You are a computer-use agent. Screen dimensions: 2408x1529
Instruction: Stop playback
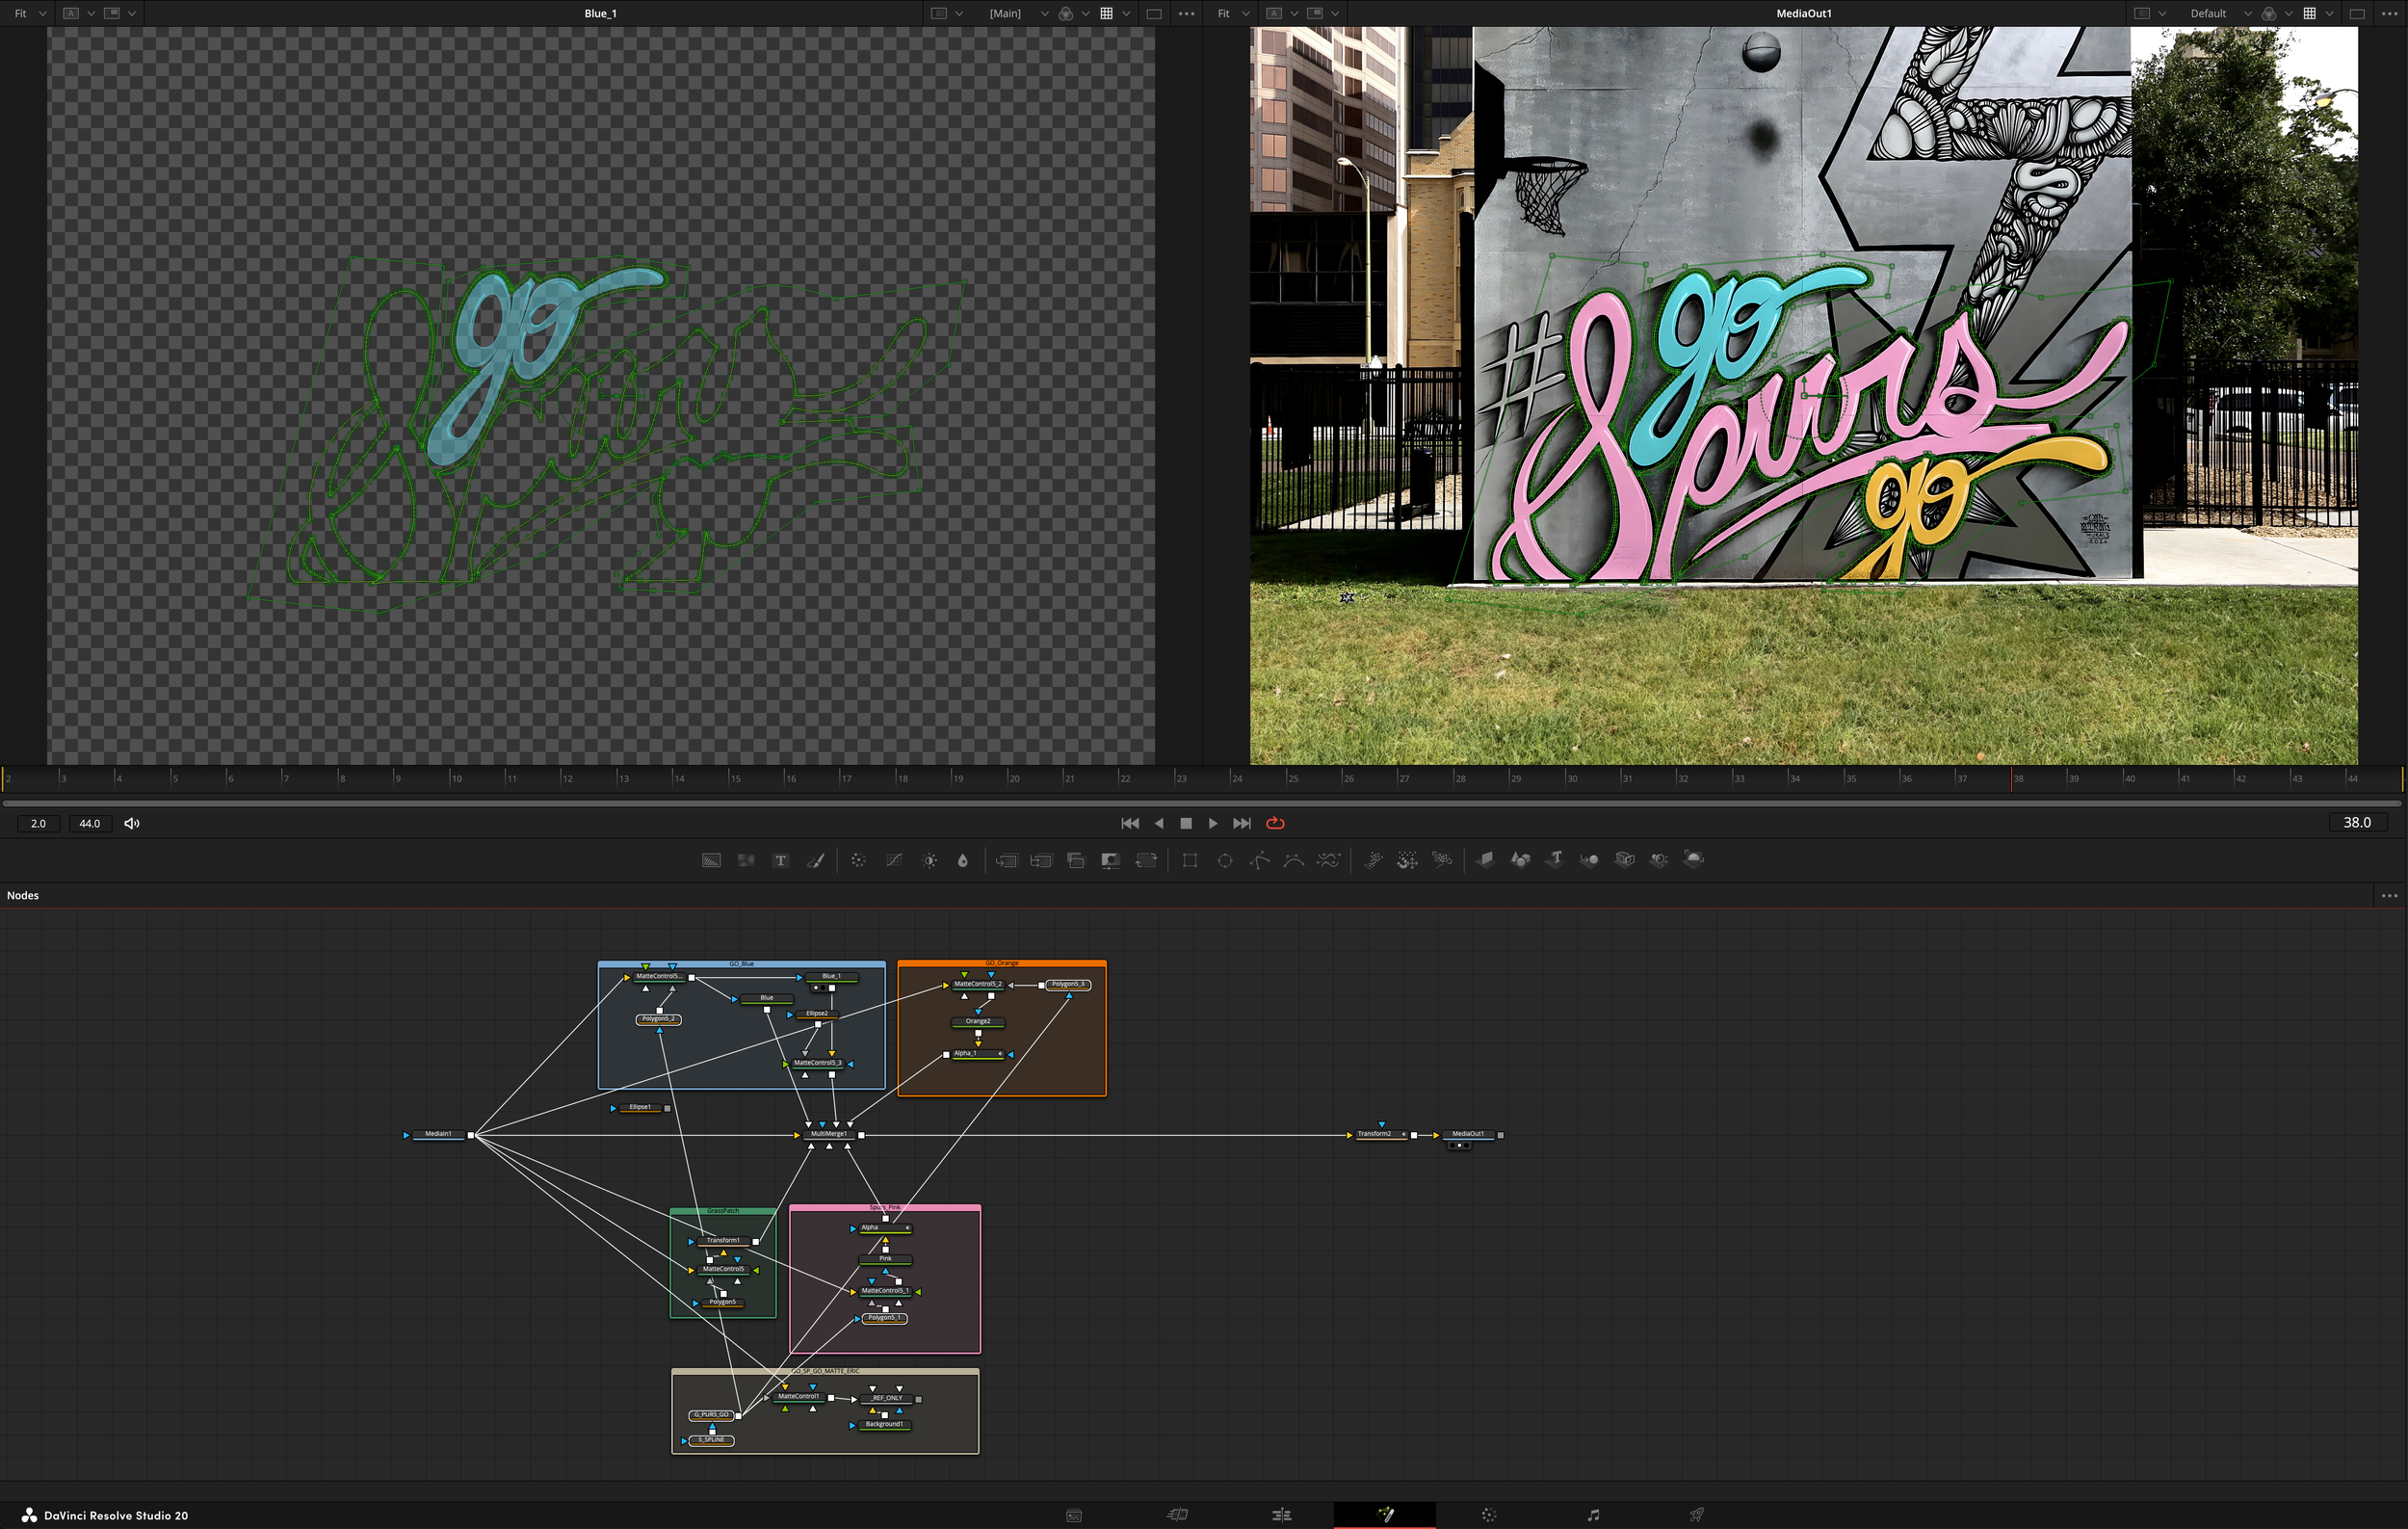[x=1186, y=823]
